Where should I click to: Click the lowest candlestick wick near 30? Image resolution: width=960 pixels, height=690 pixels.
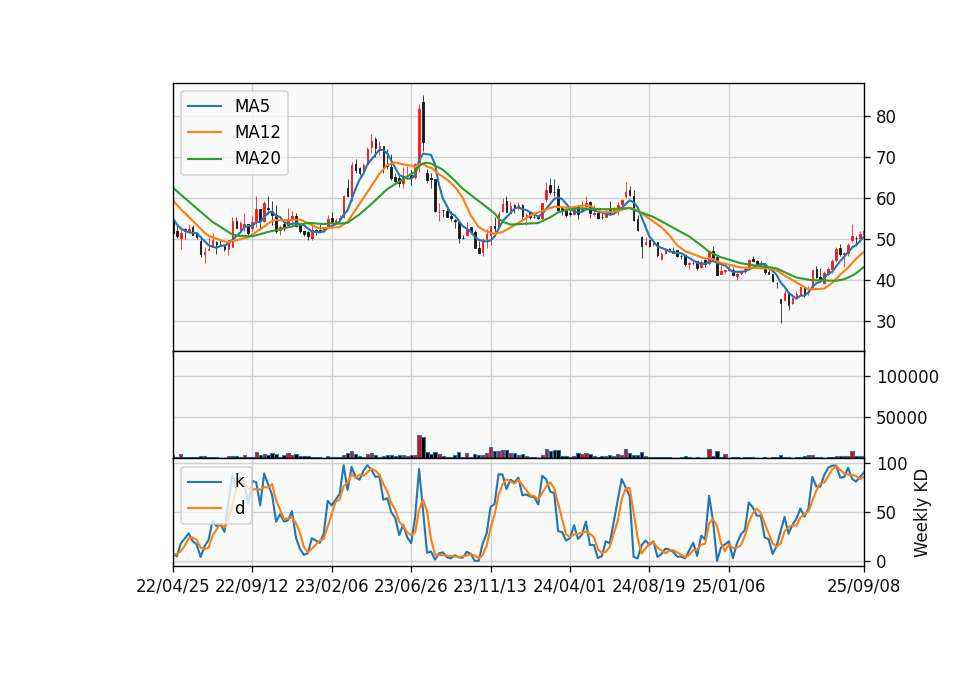tap(781, 311)
